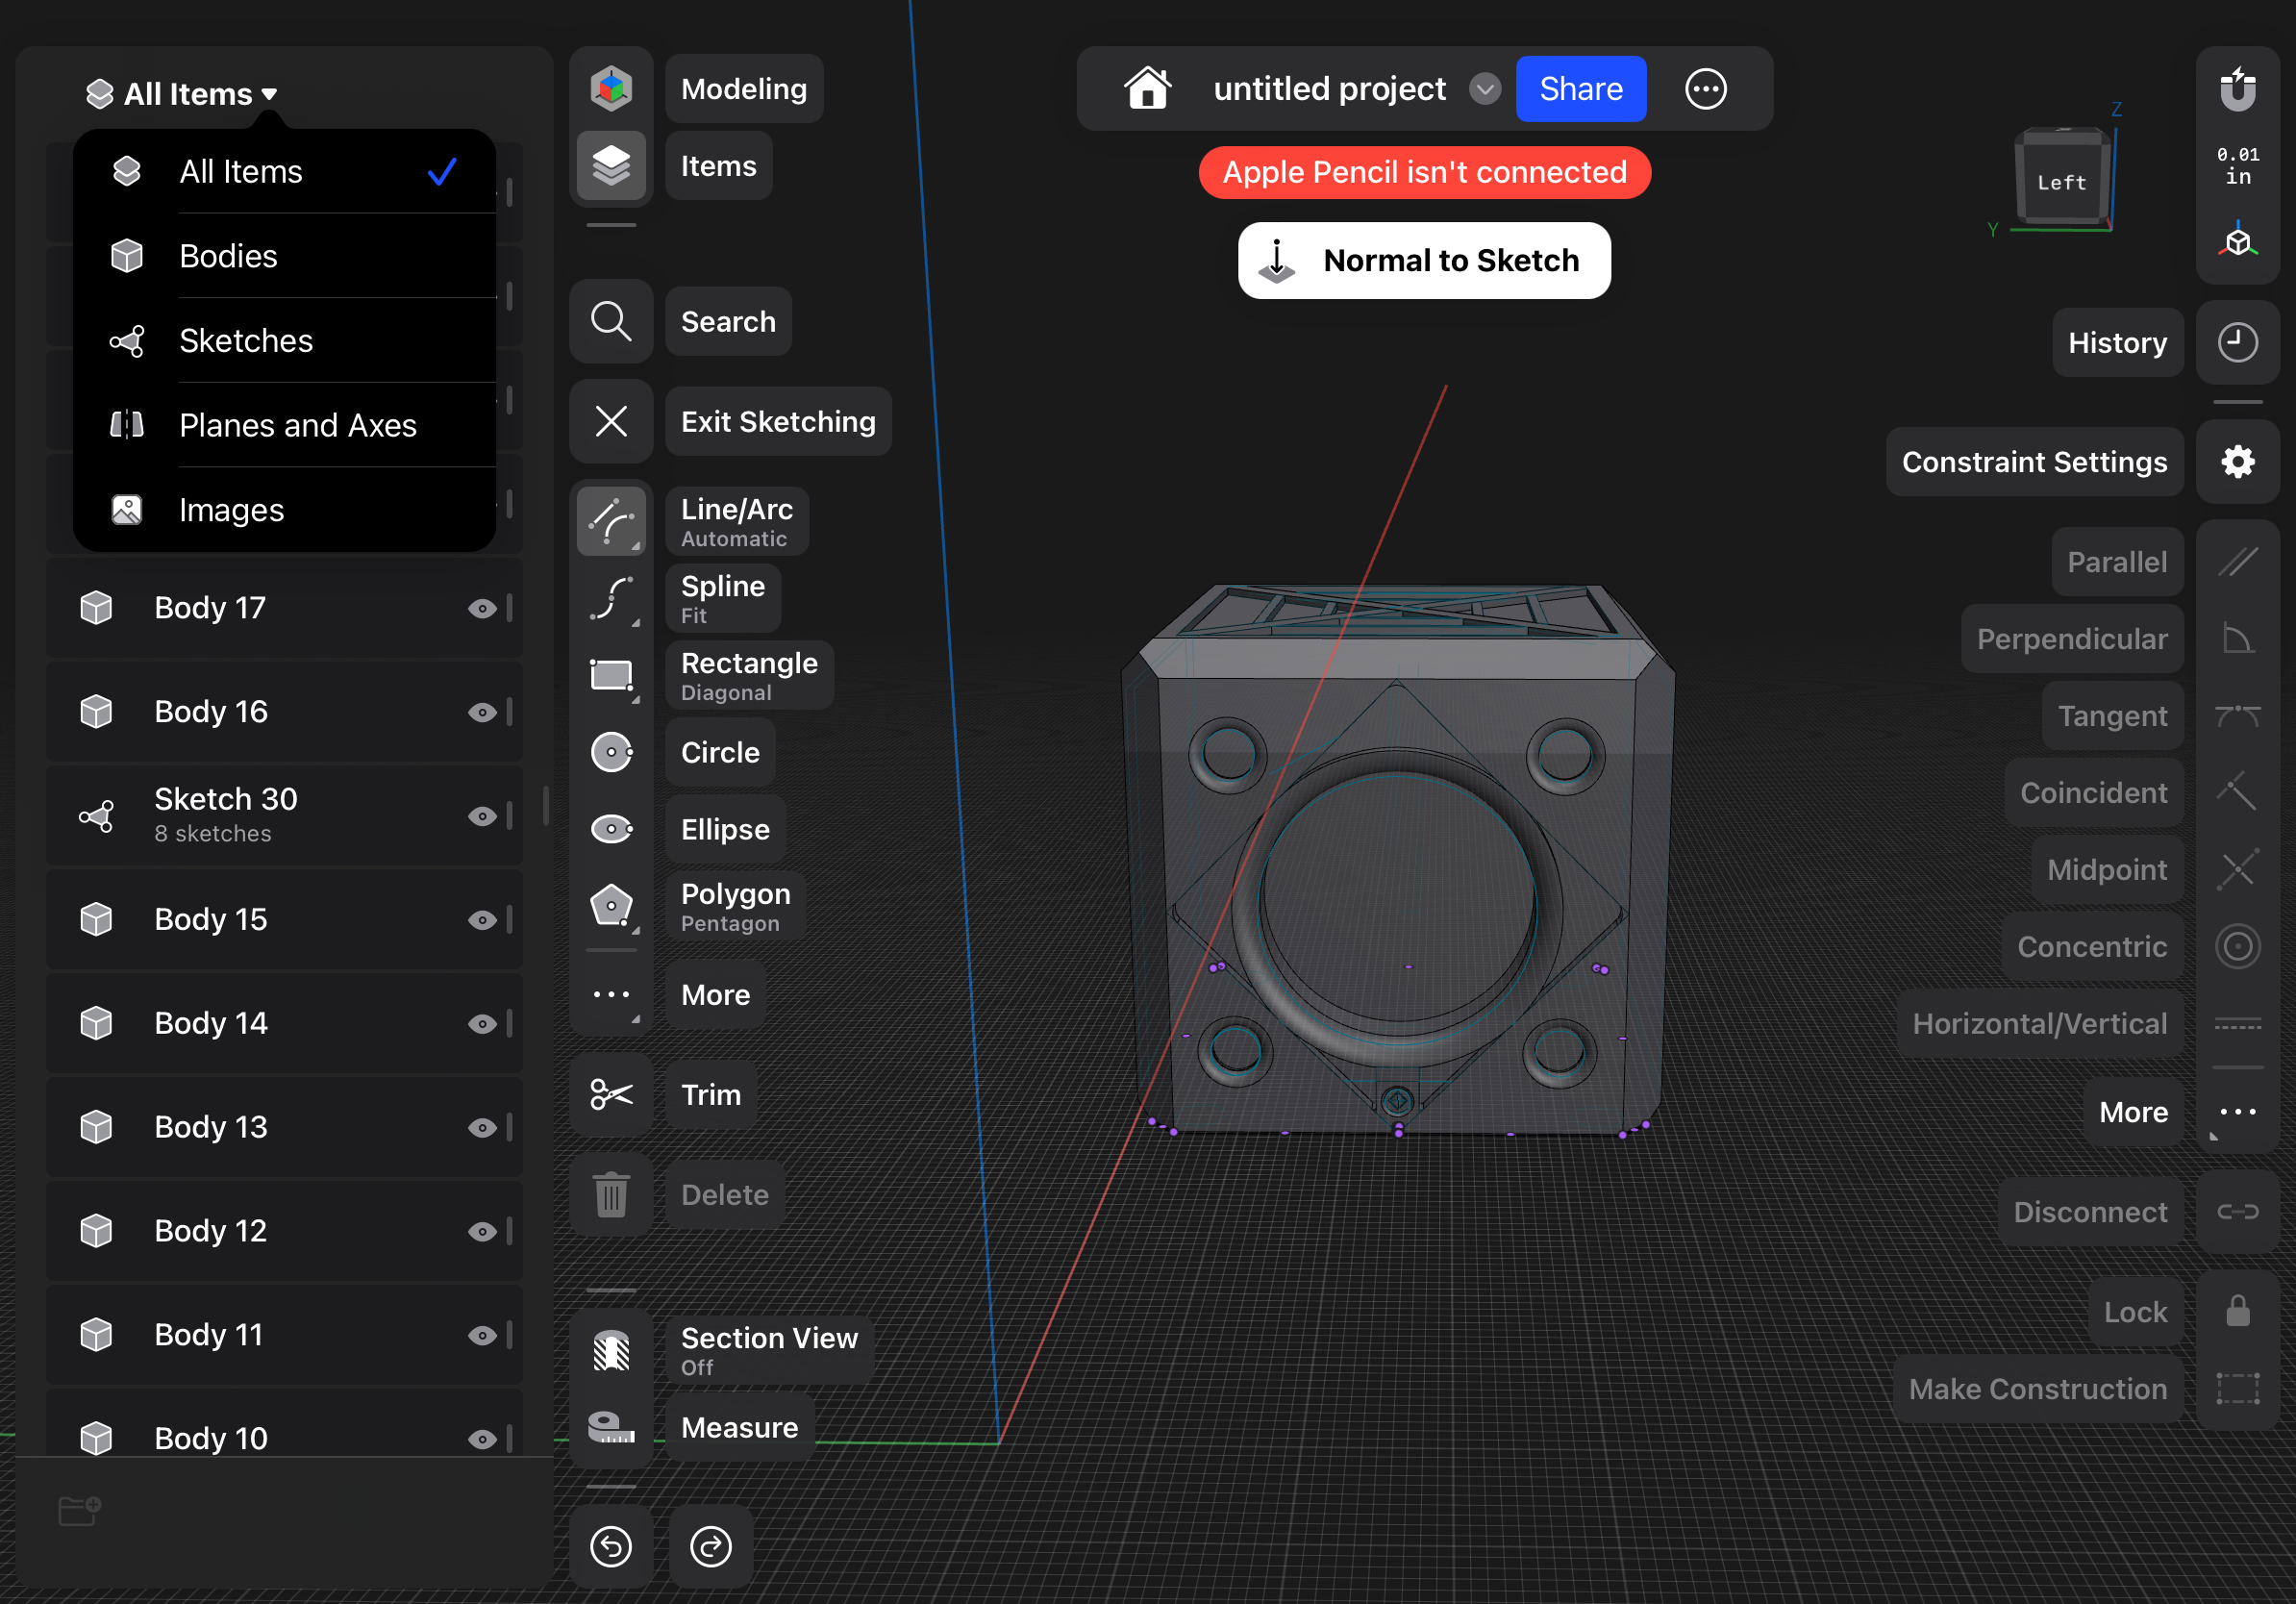This screenshot has height=1604, width=2296.
Task: Open the Search panel
Action: click(728, 321)
